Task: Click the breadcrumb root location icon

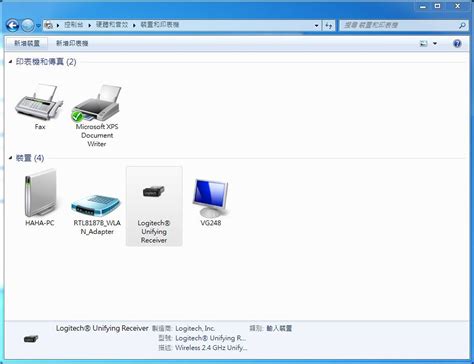Action: pos(49,25)
